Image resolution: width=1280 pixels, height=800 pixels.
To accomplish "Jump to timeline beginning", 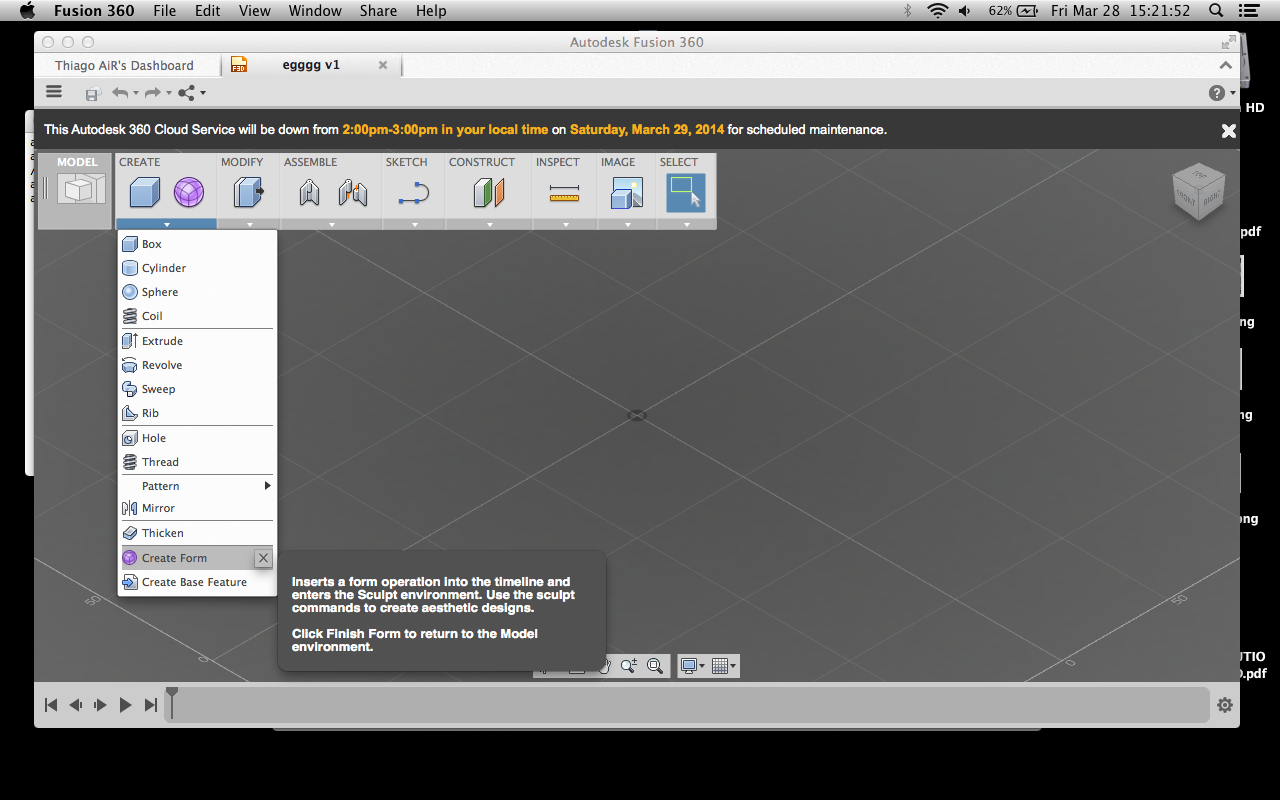I will pos(51,705).
